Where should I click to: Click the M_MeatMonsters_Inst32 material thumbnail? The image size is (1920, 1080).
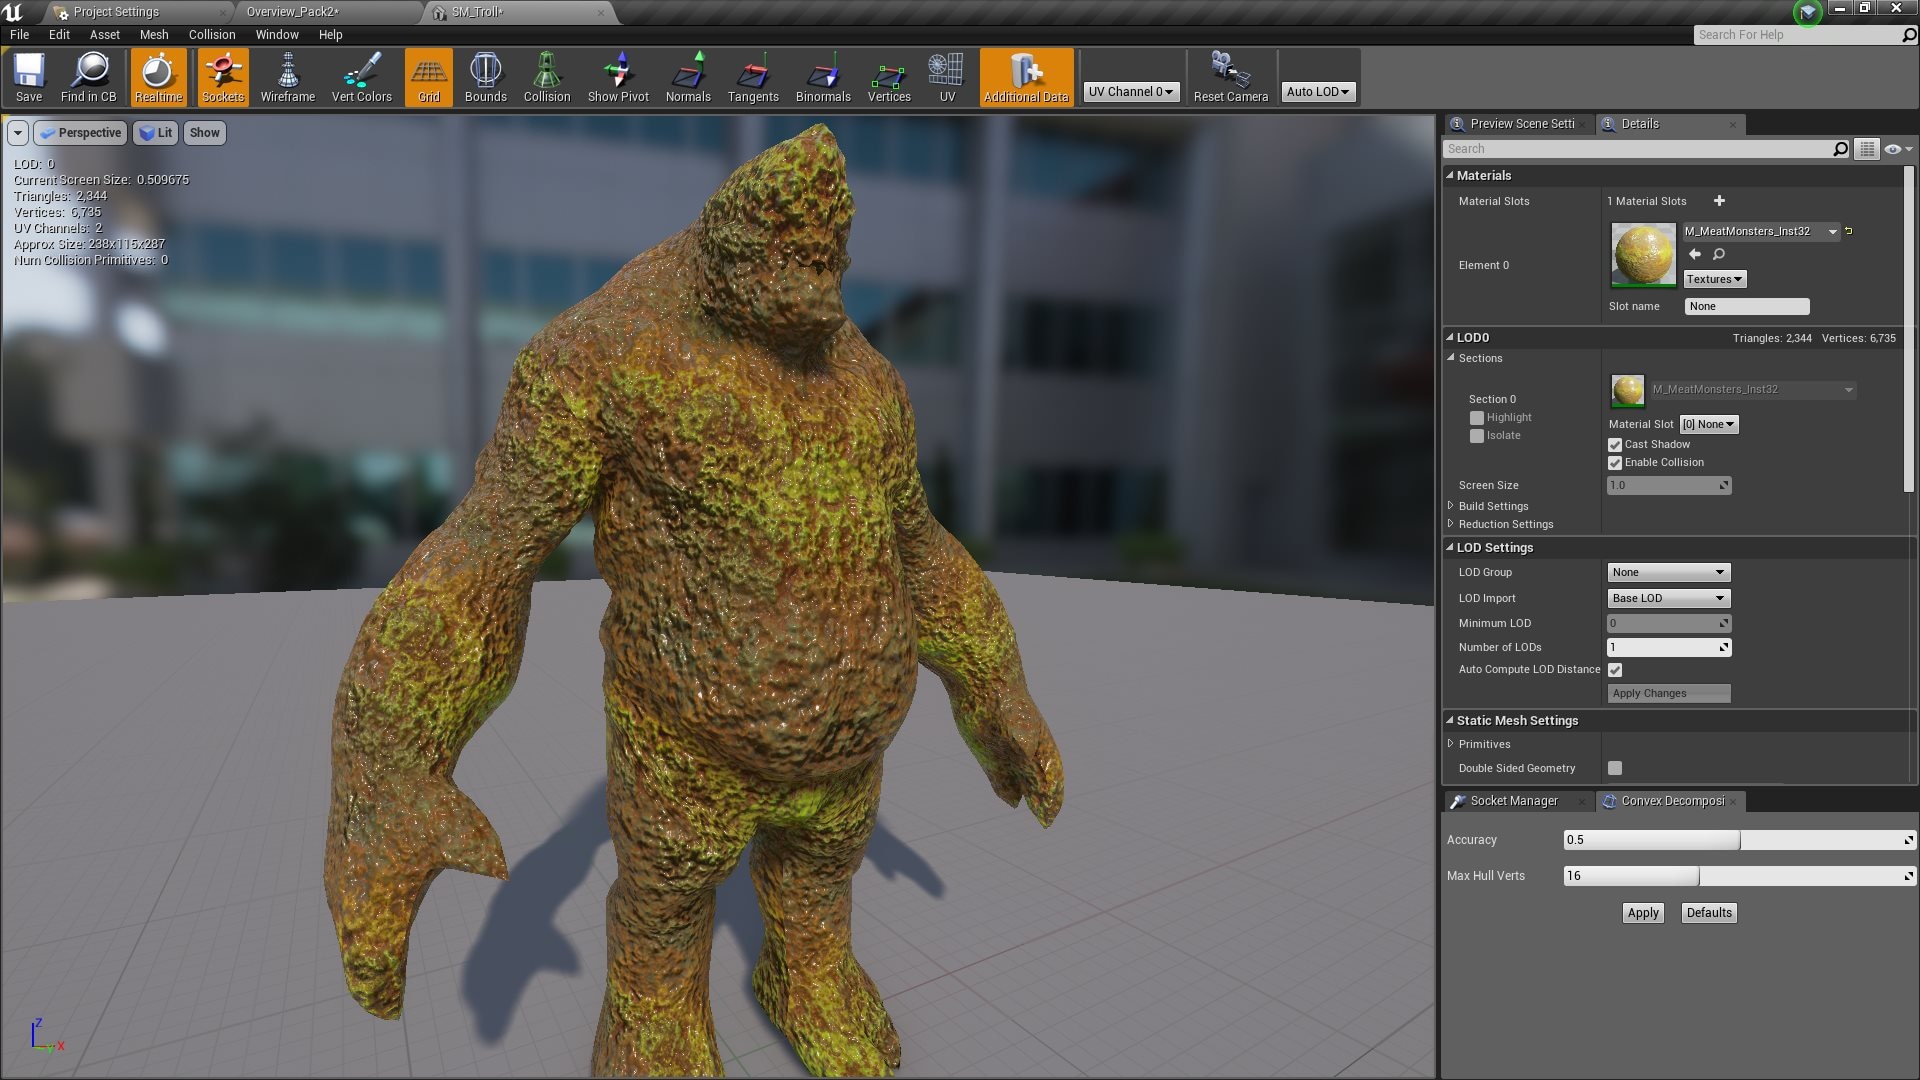point(1643,253)
